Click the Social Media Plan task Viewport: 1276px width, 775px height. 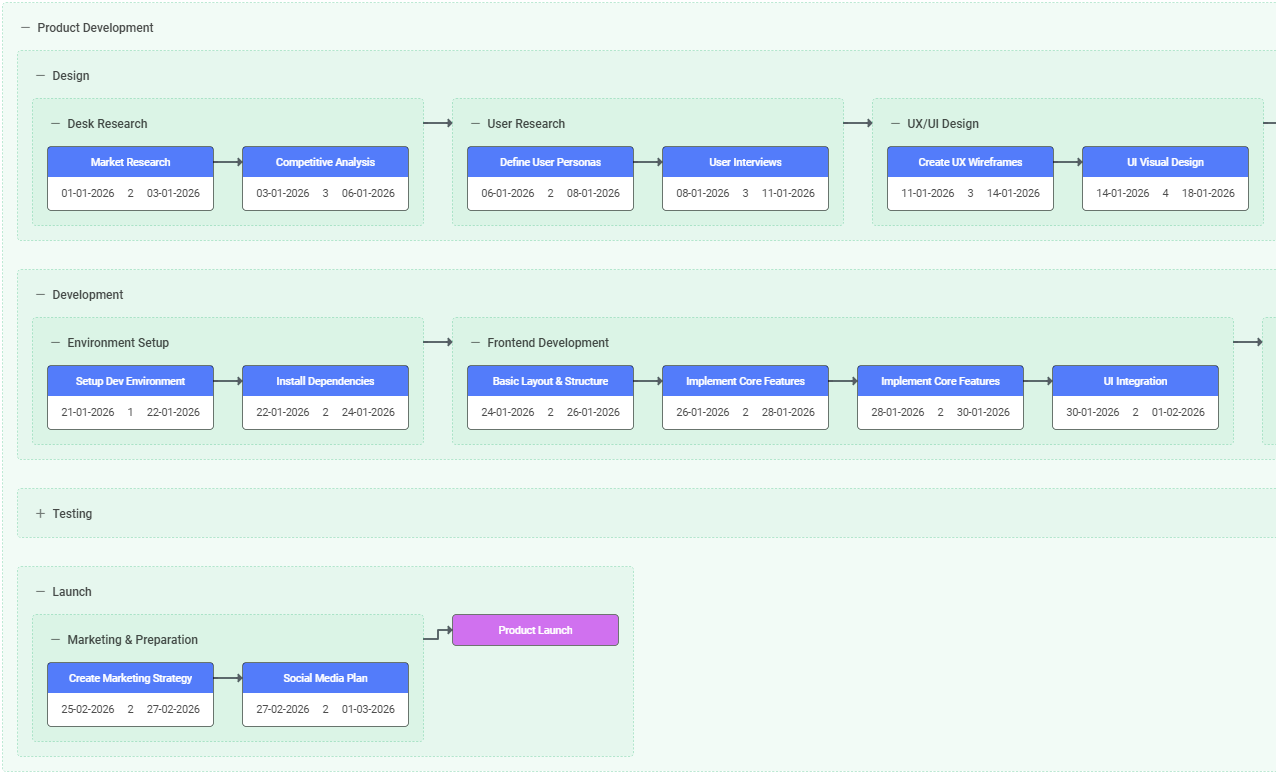click(325, 678)
